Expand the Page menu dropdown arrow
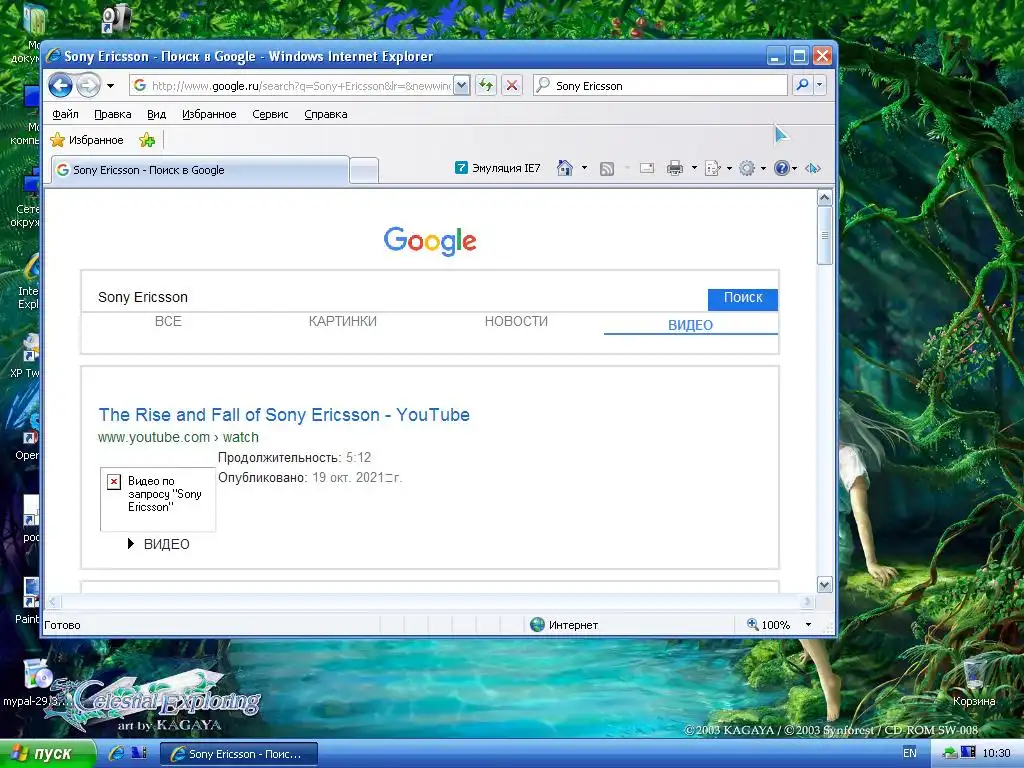This screenshot has width=1024, height=768. tap(729, 168)
